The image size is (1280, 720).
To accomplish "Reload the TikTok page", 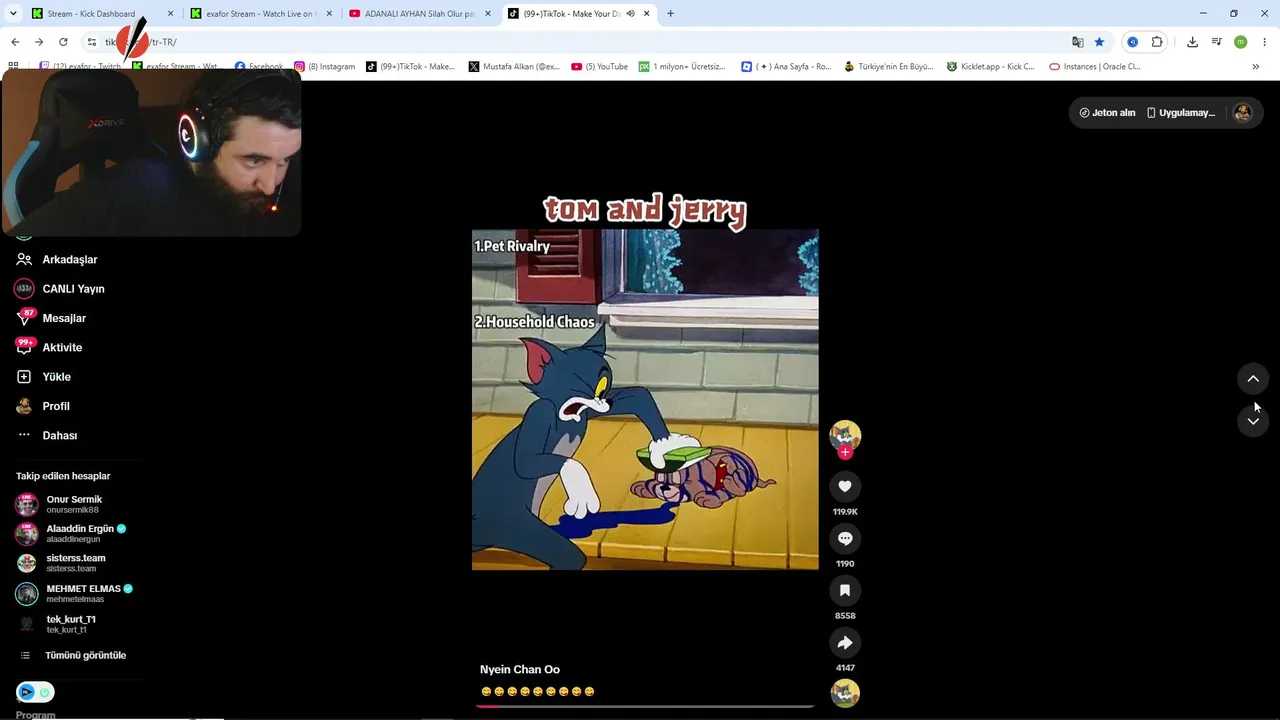I will point(63,42).
